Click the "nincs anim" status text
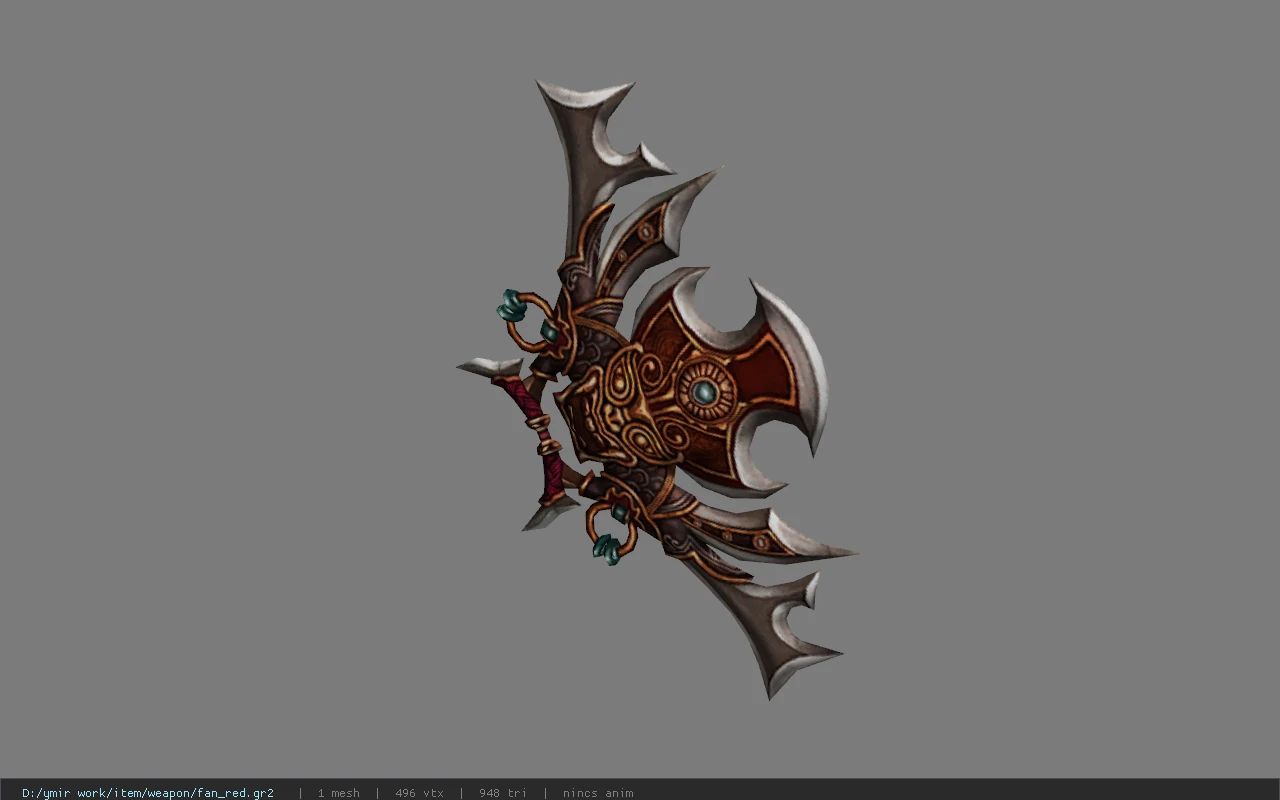Viewport: 1280px width, 800px height. (x=598, y=793)
